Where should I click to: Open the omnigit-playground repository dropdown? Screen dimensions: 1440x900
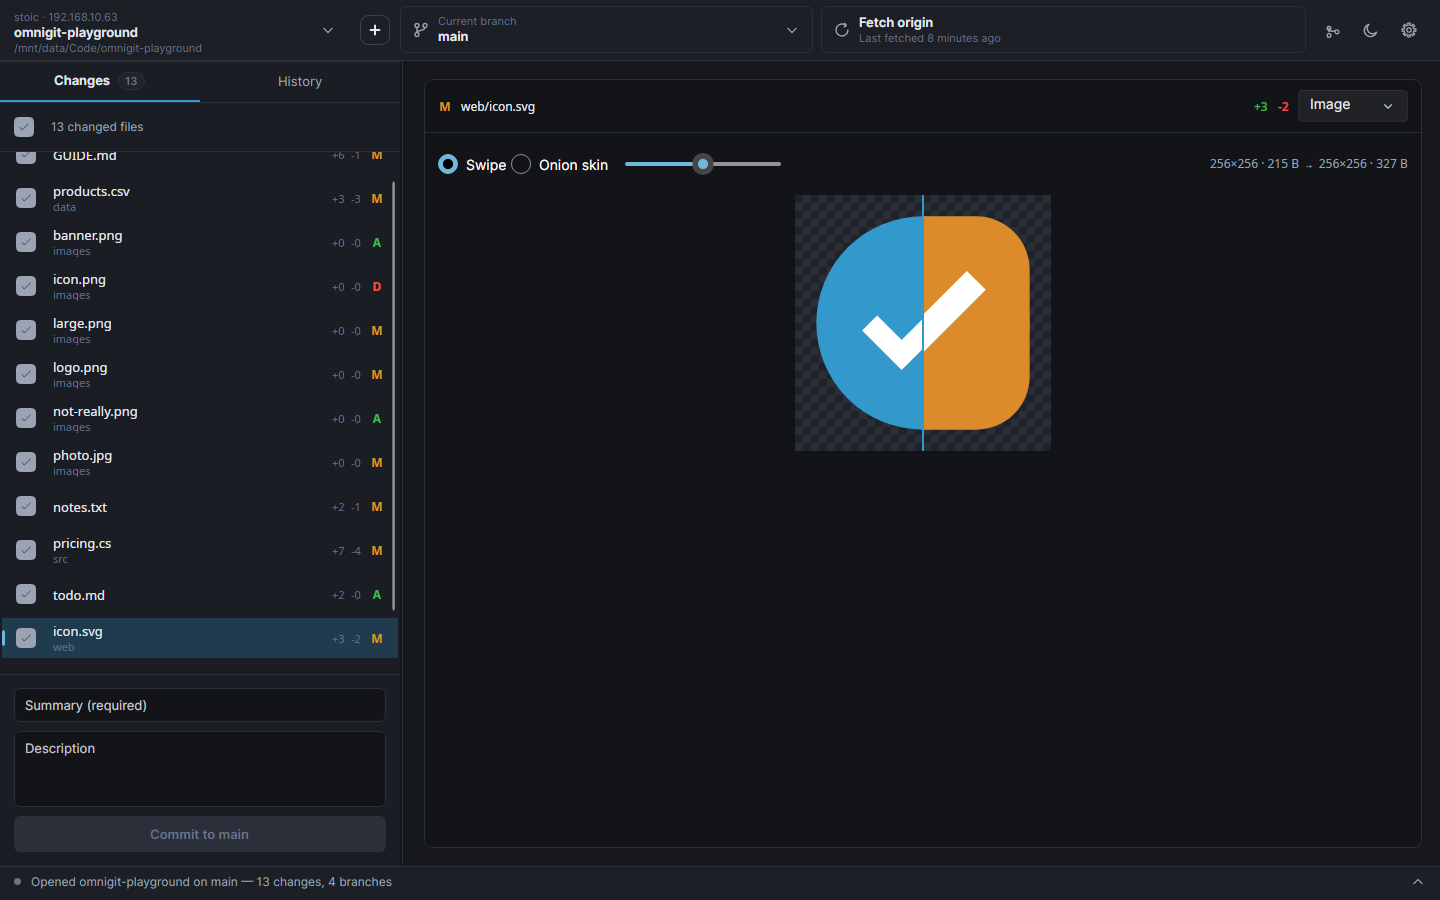[x=327, y=31]
